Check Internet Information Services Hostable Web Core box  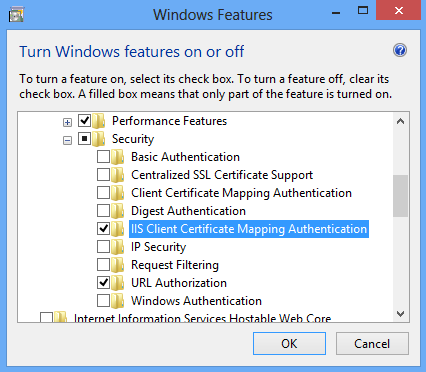[x=46, y=317]
